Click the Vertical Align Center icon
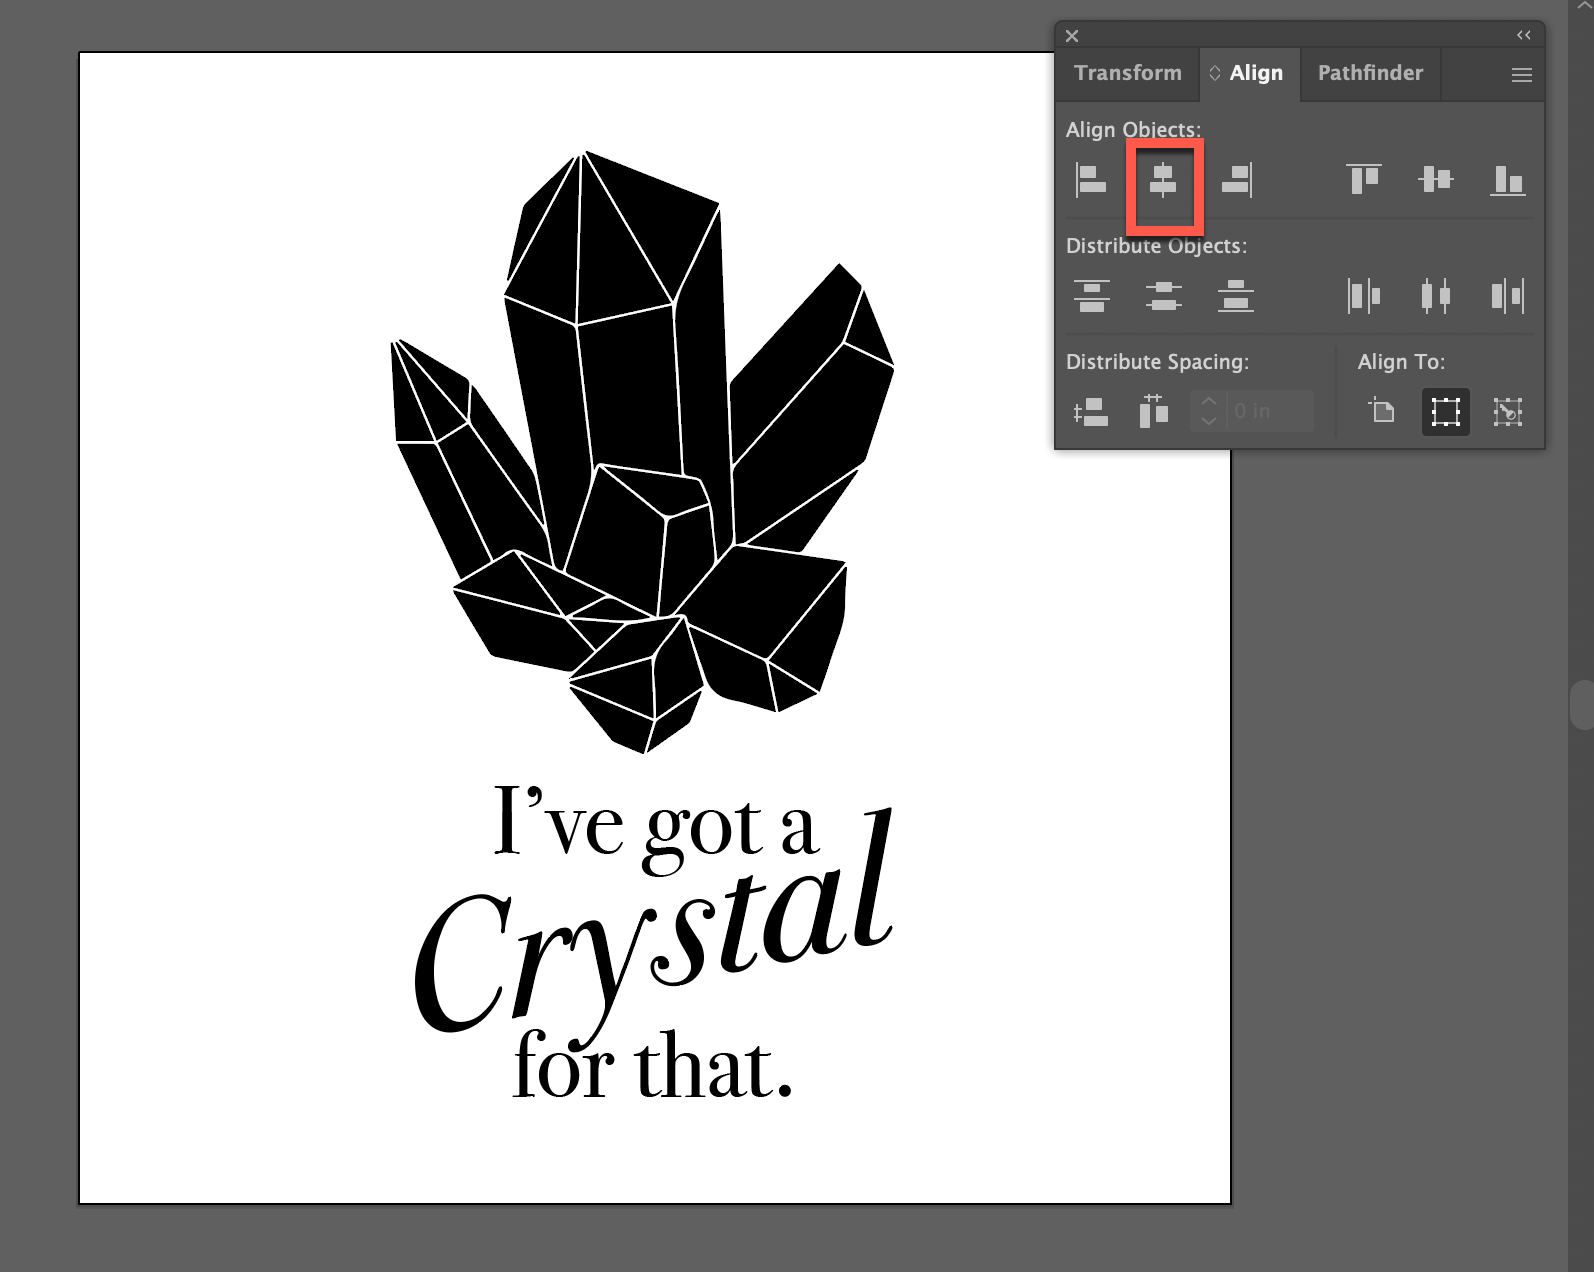Screen dimensions: 1594x1272 [1436, 180]
